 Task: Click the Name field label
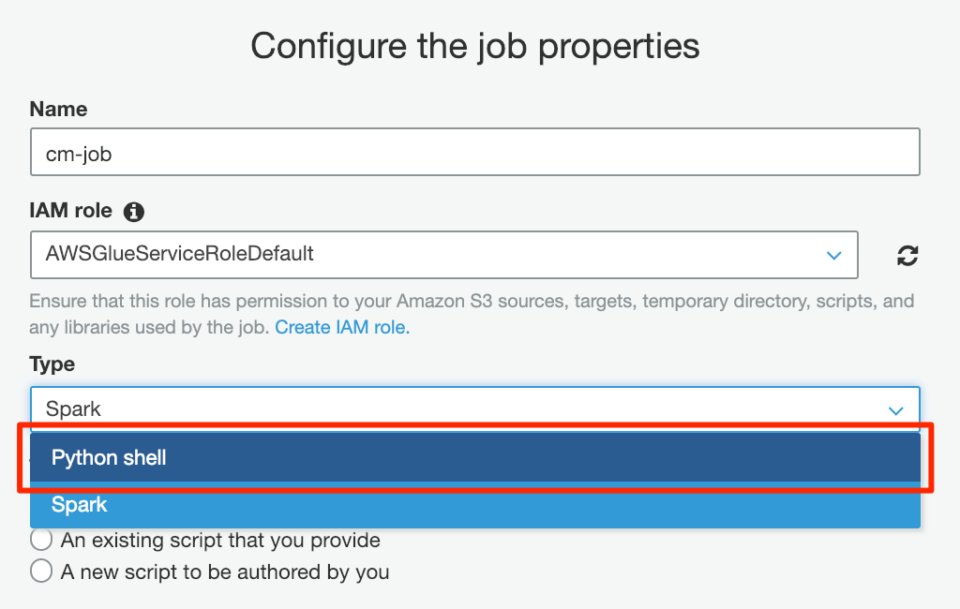(58, 109)
